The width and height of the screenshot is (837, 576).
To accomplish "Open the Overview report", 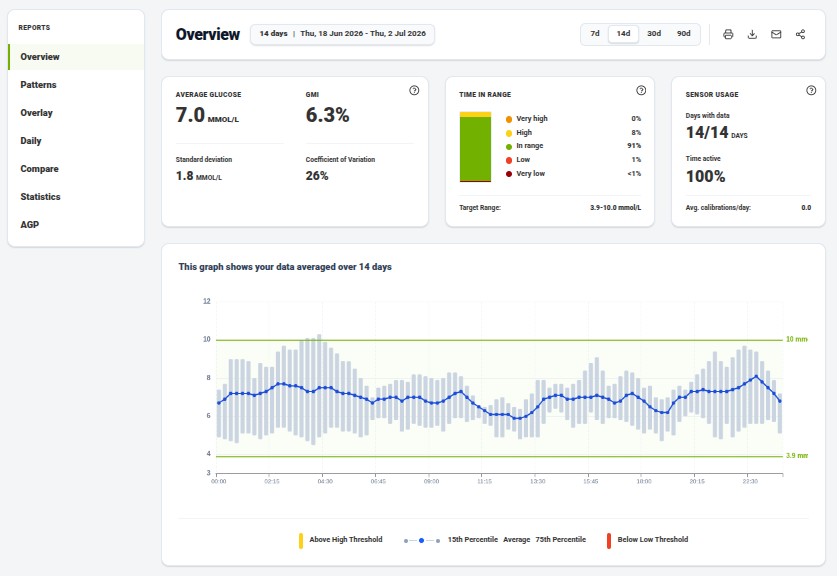I will click(x=76, y=57).
